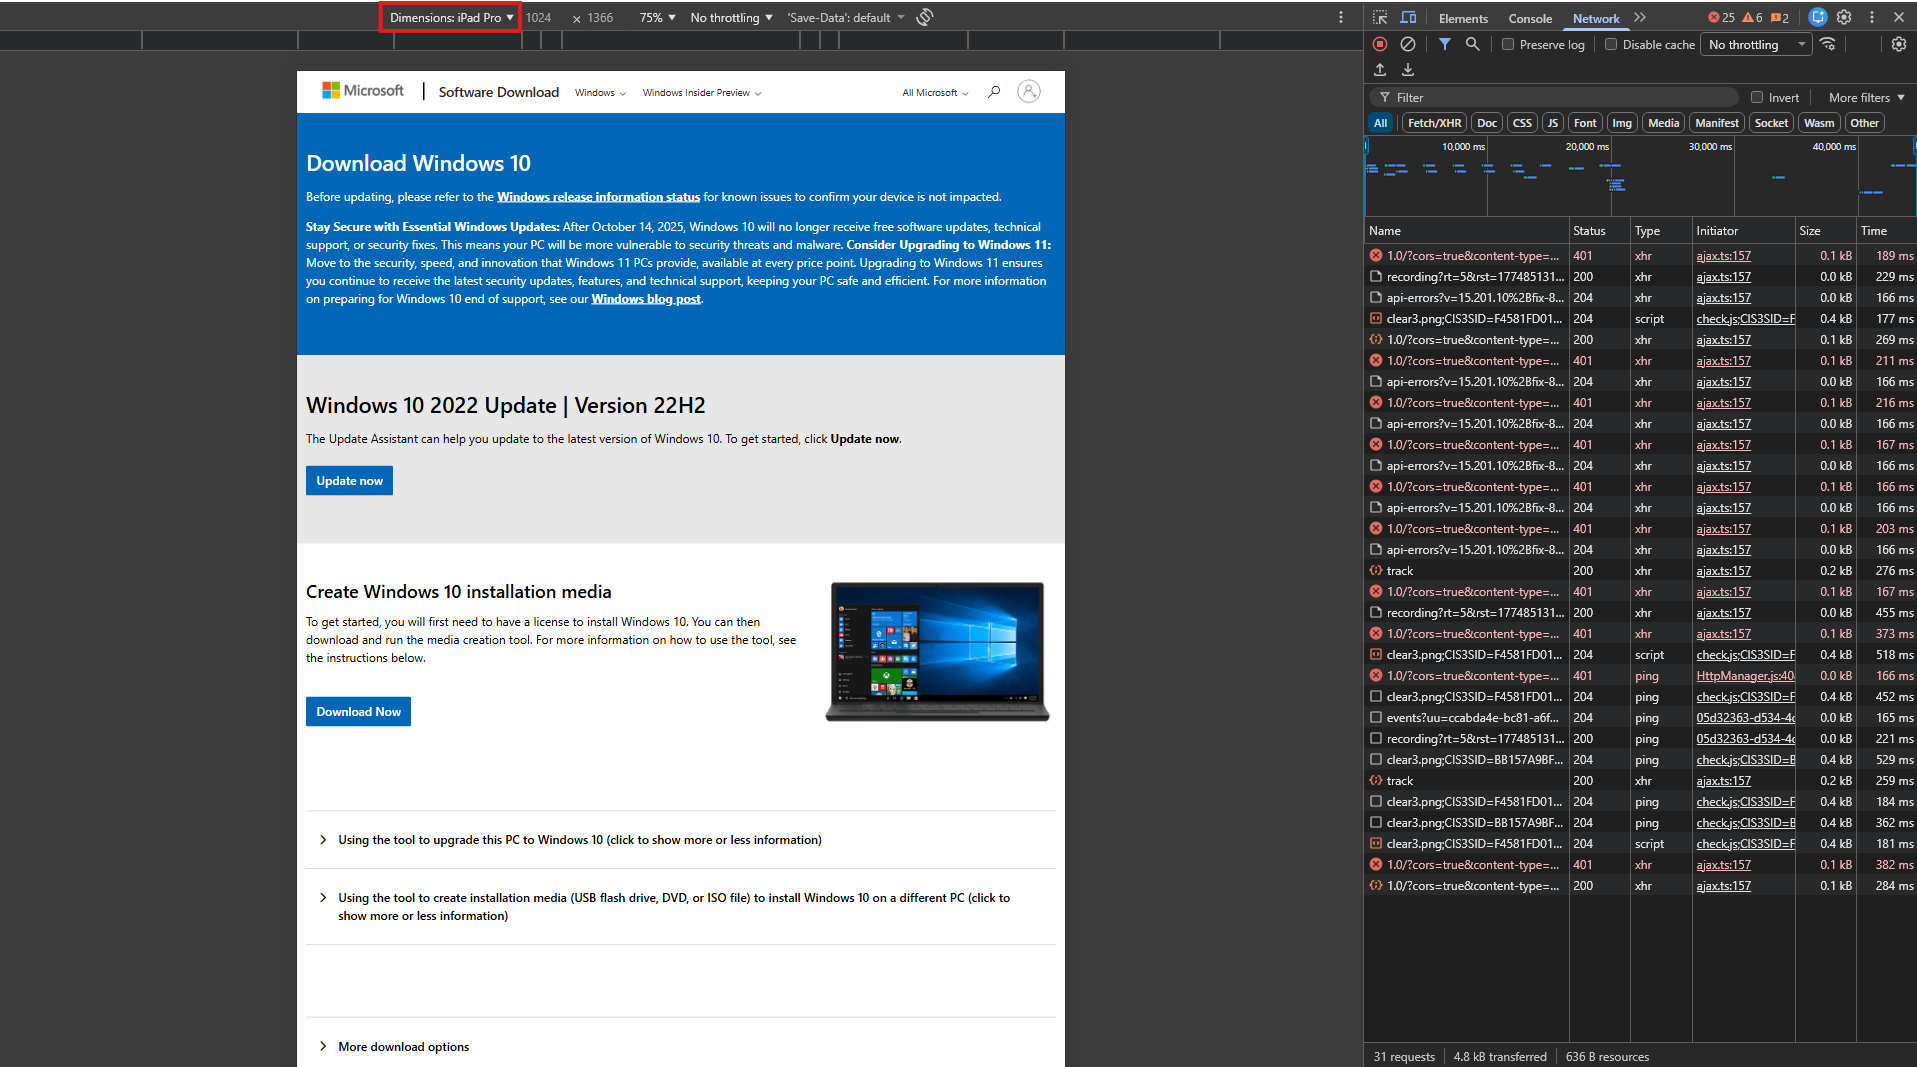1917x1067 pixels.
Task: Enable the Disable cache checkbox
Action: (x=1611, y=44)
